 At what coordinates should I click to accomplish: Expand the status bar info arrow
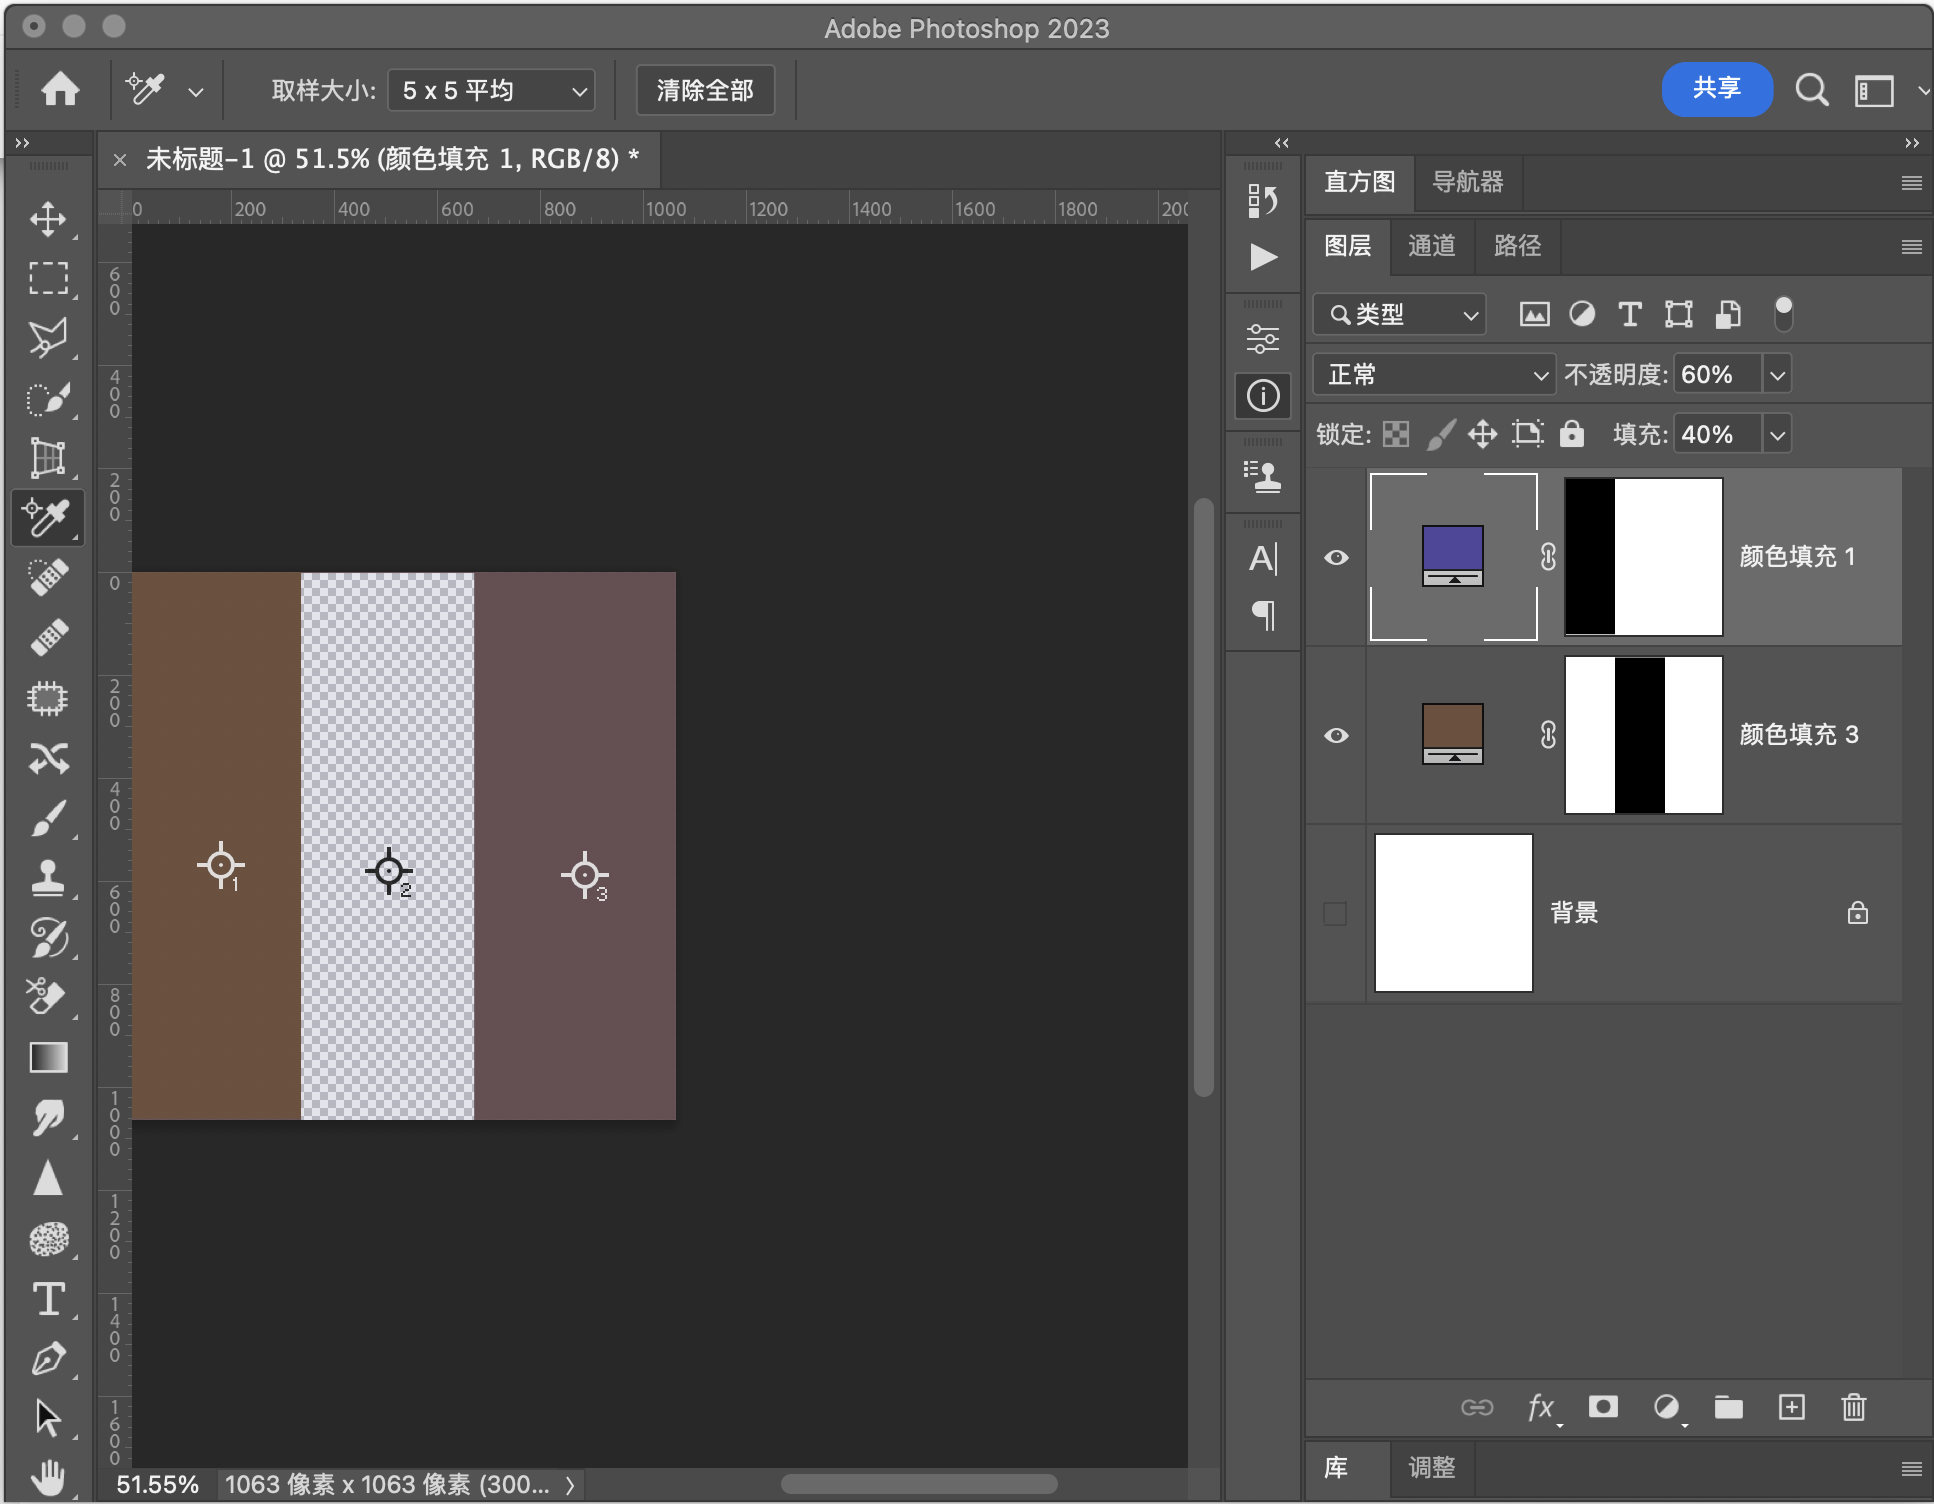click(x=570, y=1485)
